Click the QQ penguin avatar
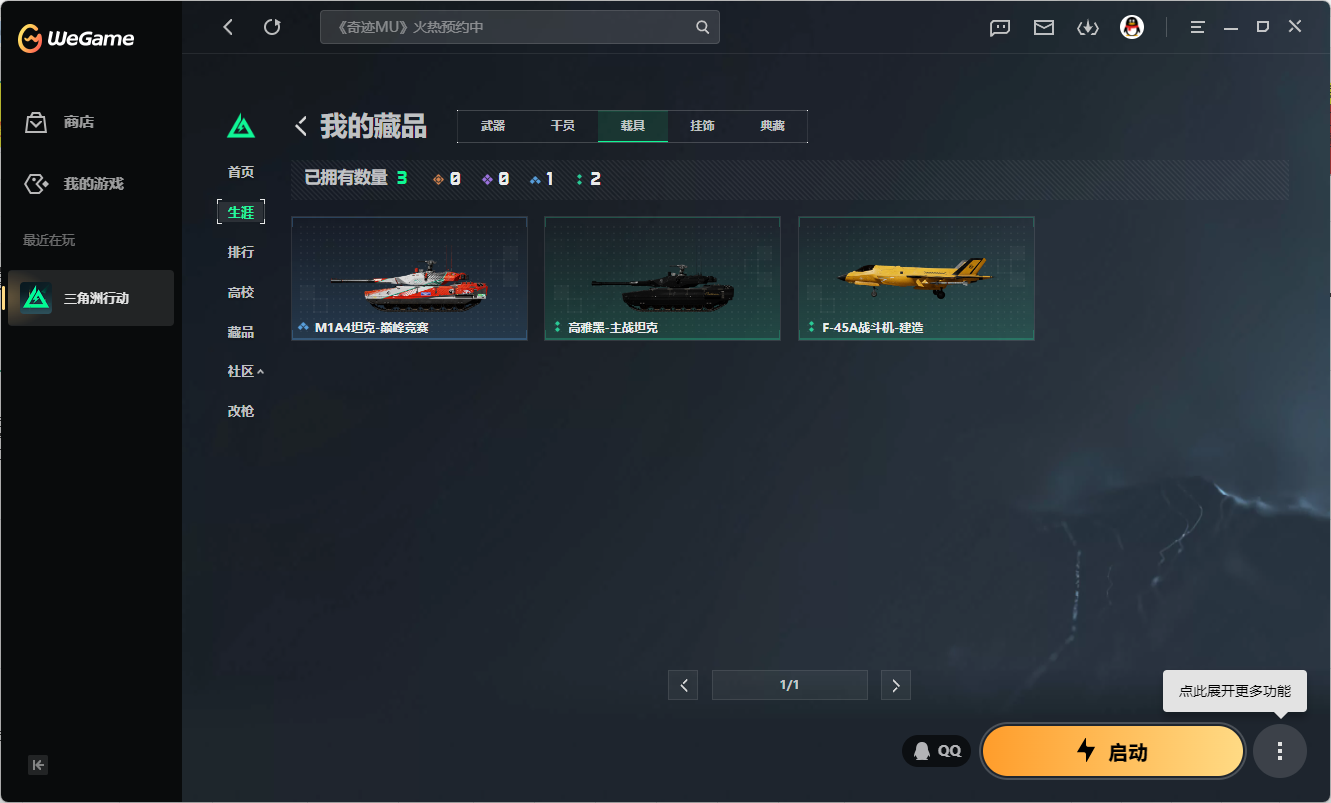This screenshot has height=803, width=1331. 1131,28
